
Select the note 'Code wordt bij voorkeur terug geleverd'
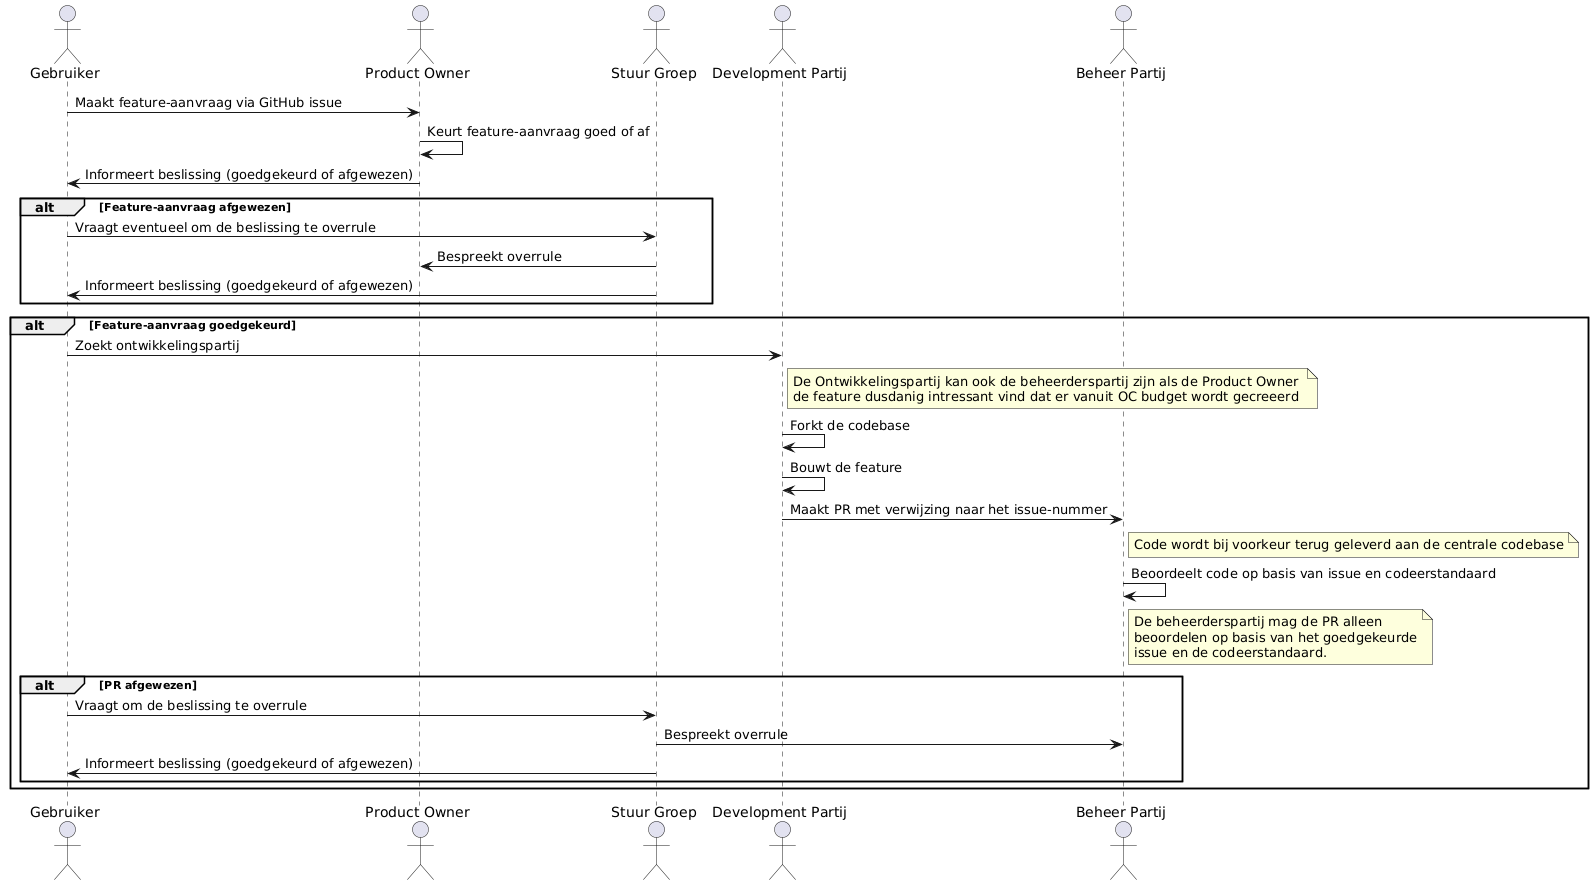(1350, 545)
